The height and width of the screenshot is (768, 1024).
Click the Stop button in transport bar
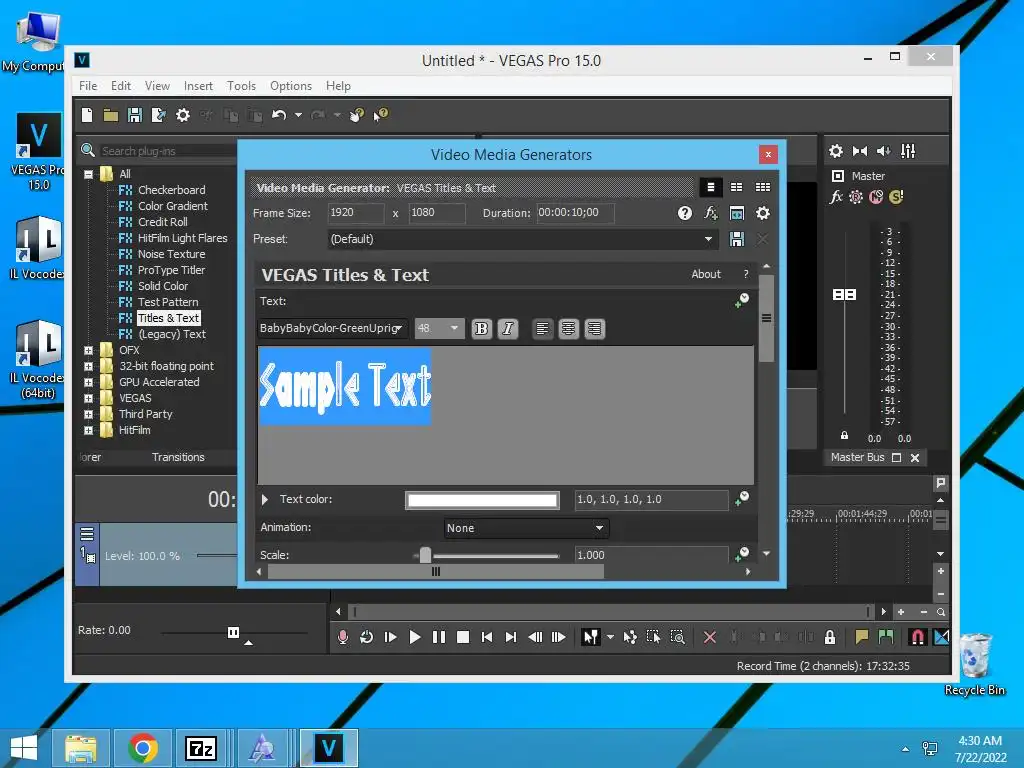point(463,637)
